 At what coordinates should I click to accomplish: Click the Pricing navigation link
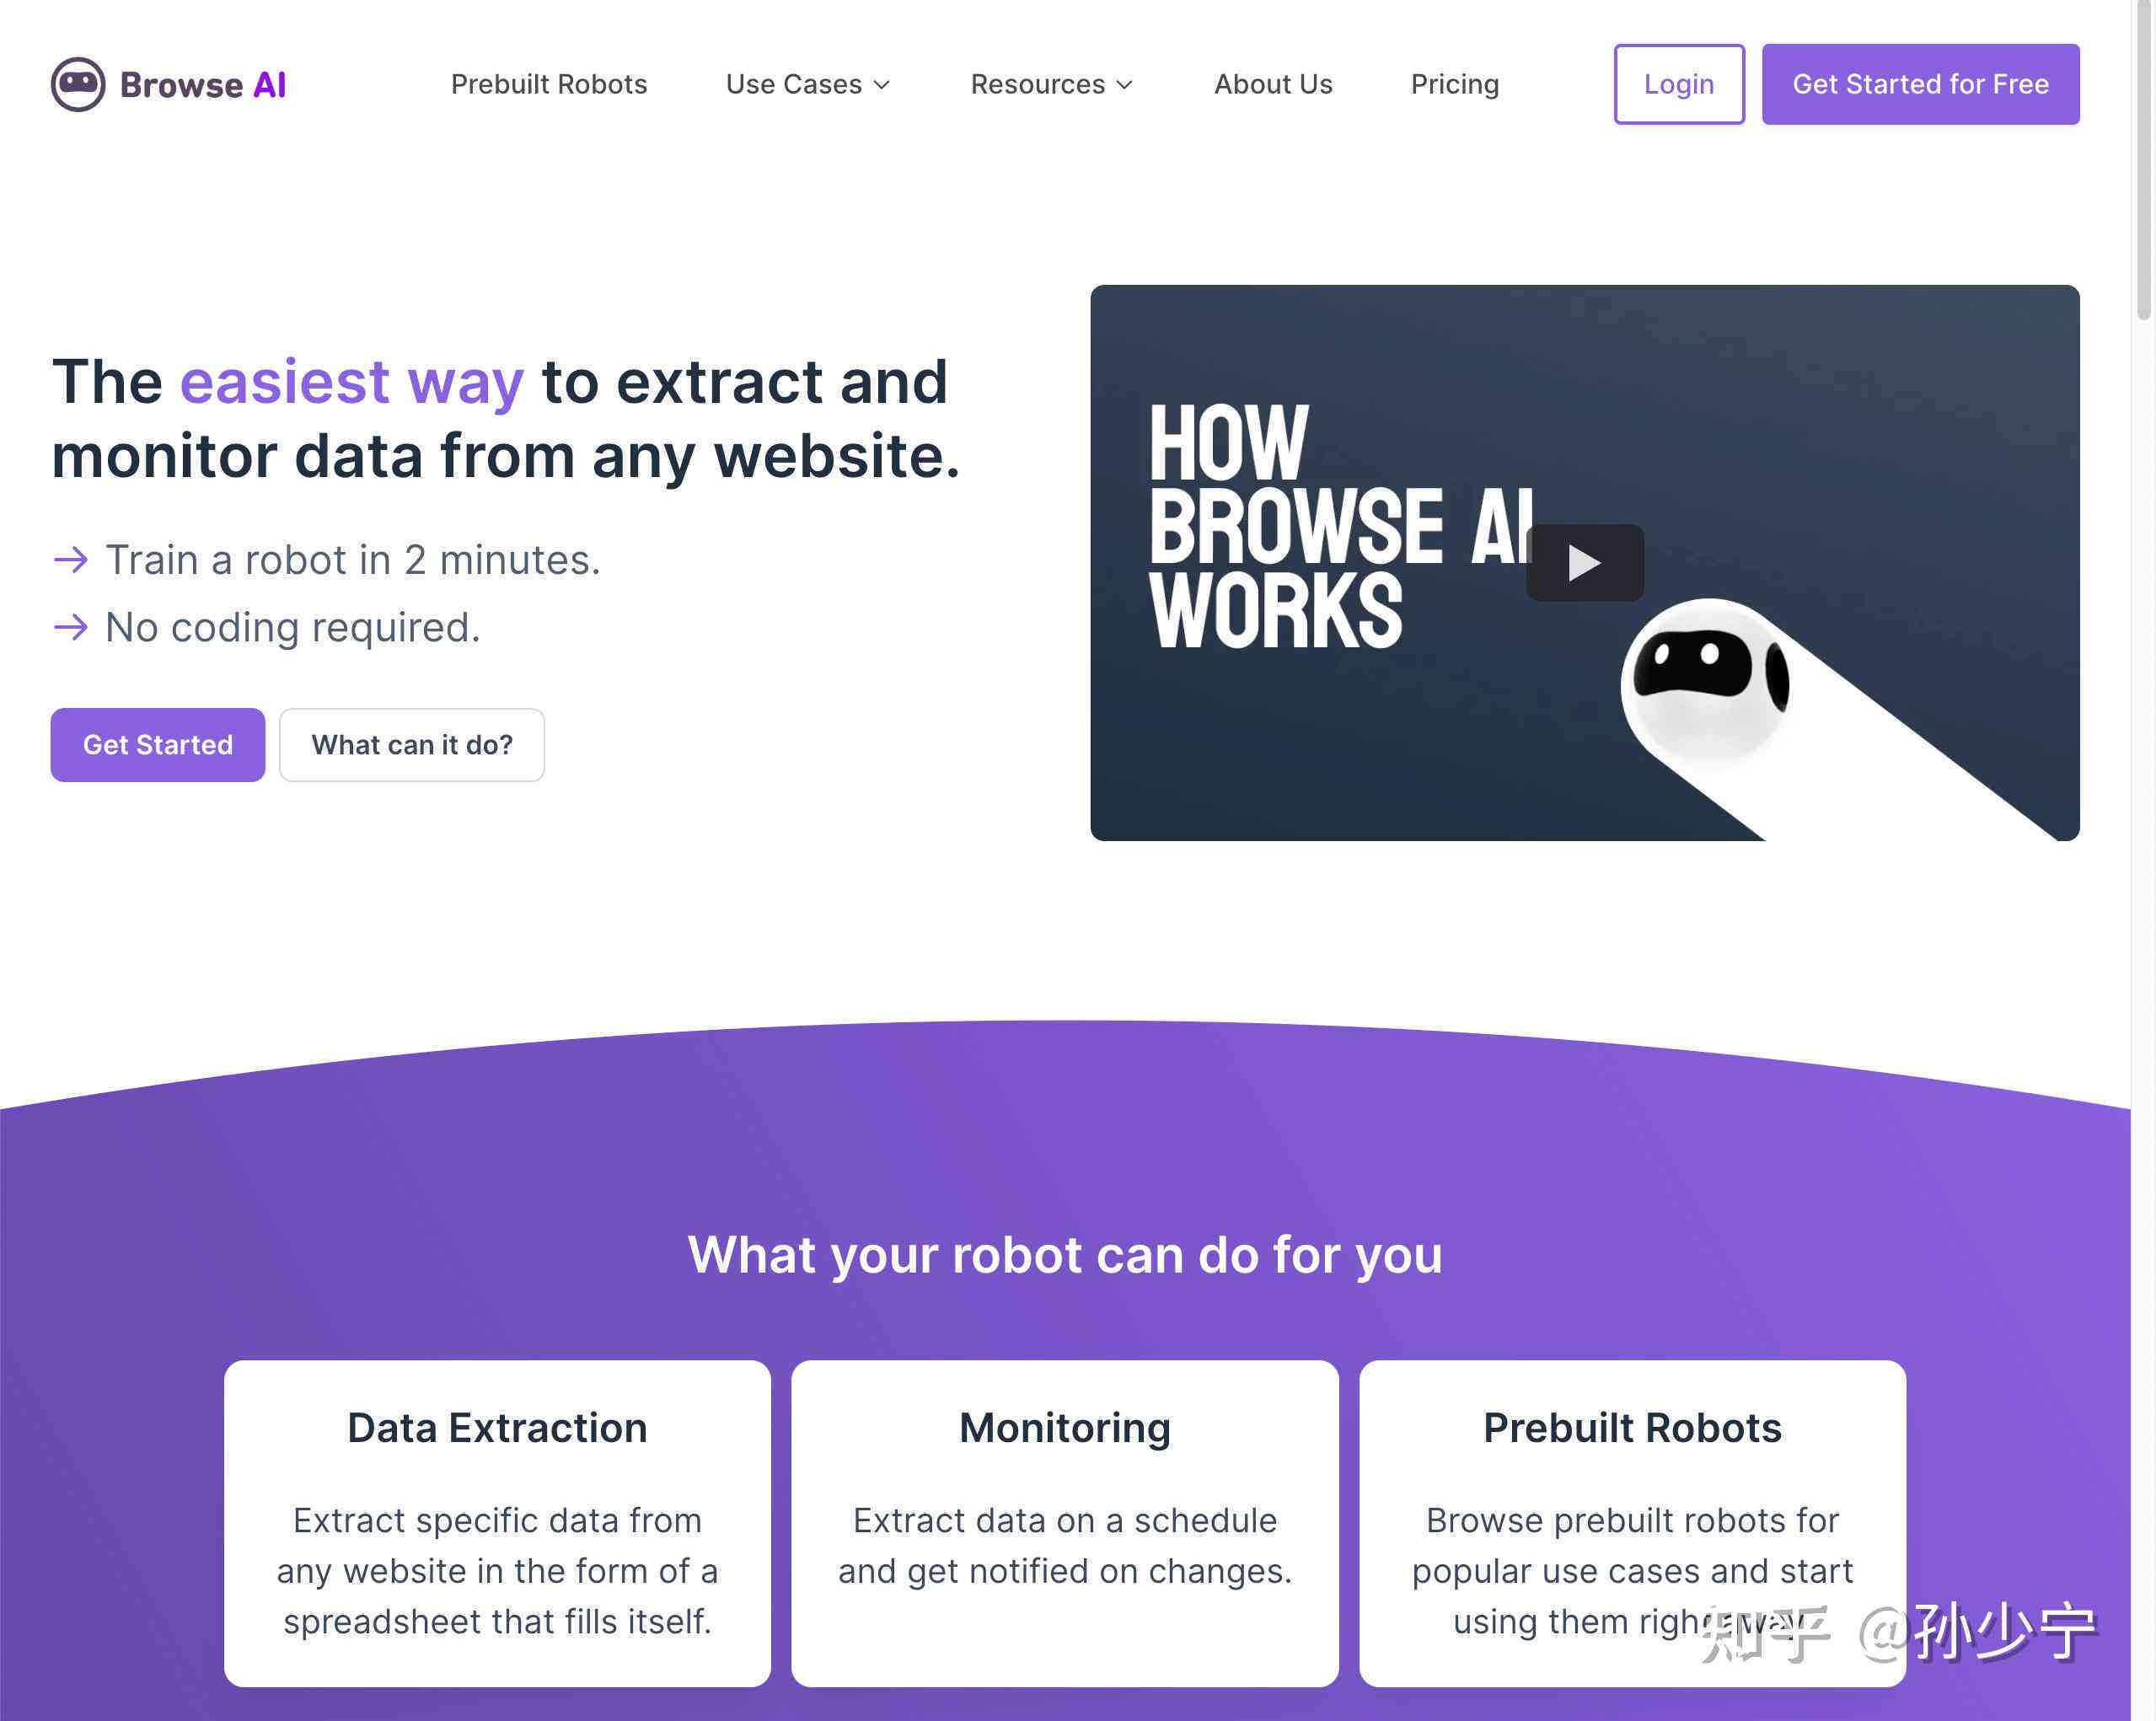coord(1454,83)
